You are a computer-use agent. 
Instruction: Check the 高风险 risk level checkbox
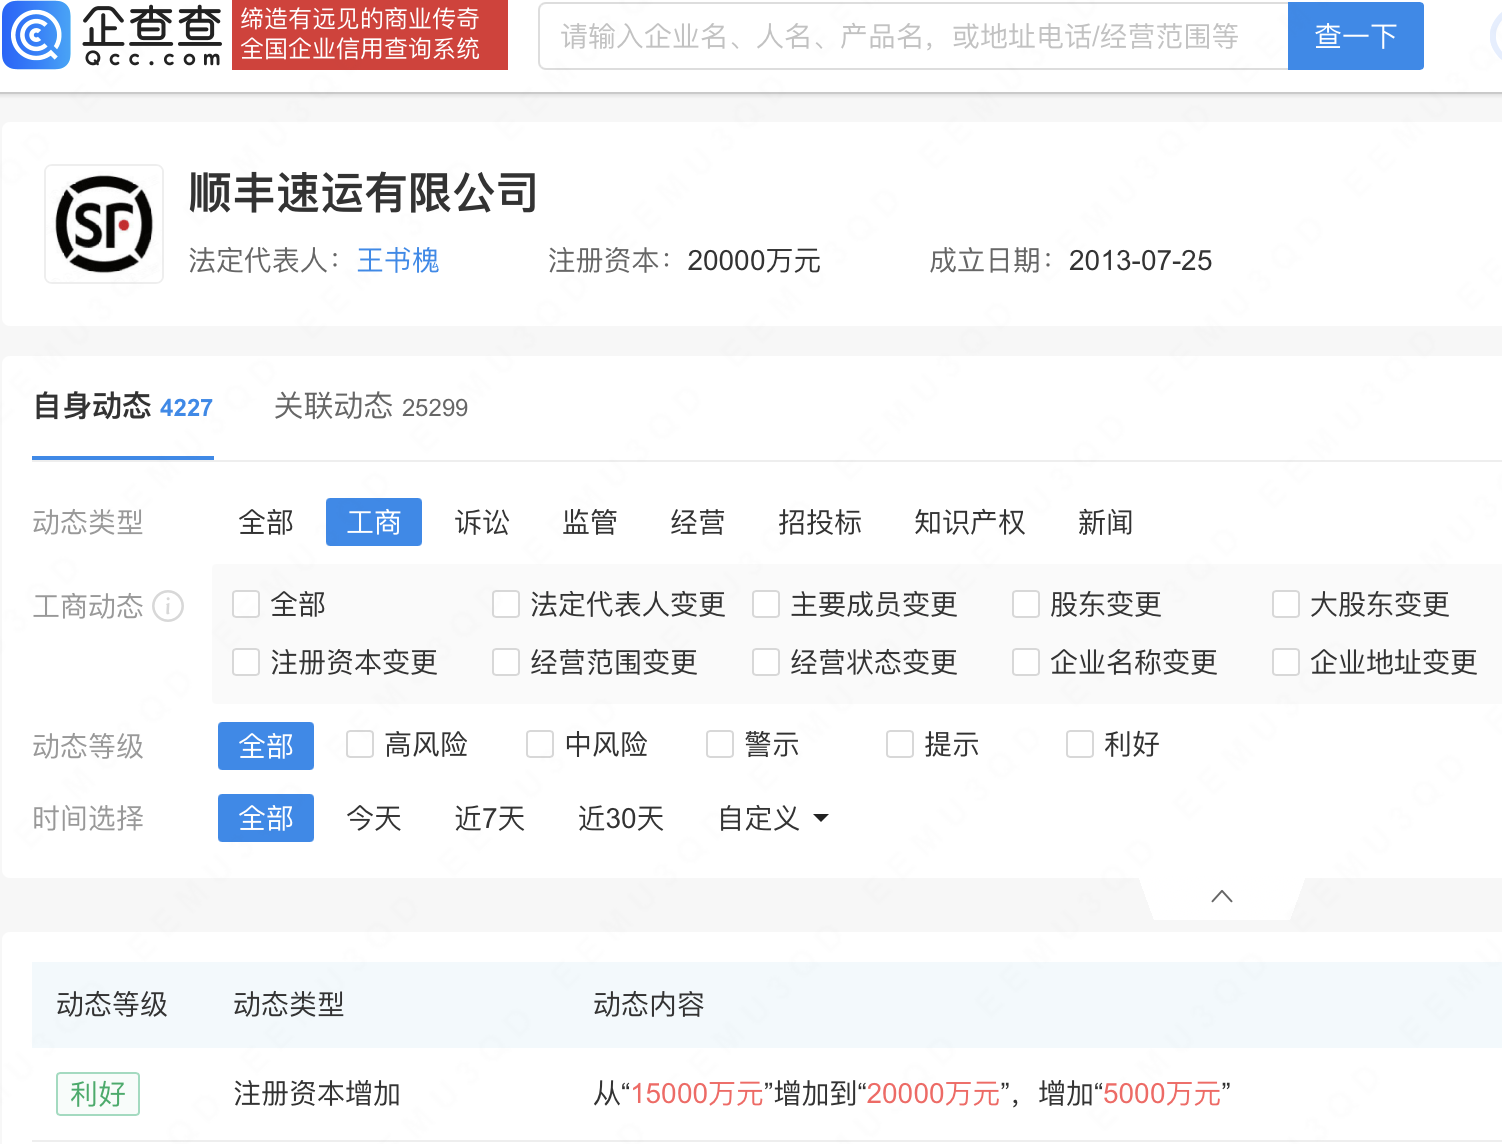[x=359, y=744]
